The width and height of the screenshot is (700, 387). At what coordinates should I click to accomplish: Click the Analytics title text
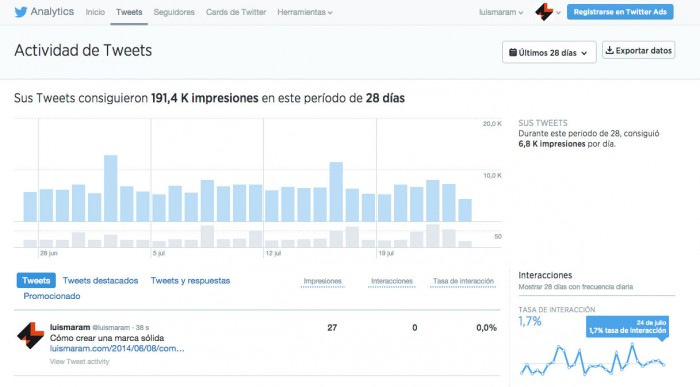tap(52, 12)
